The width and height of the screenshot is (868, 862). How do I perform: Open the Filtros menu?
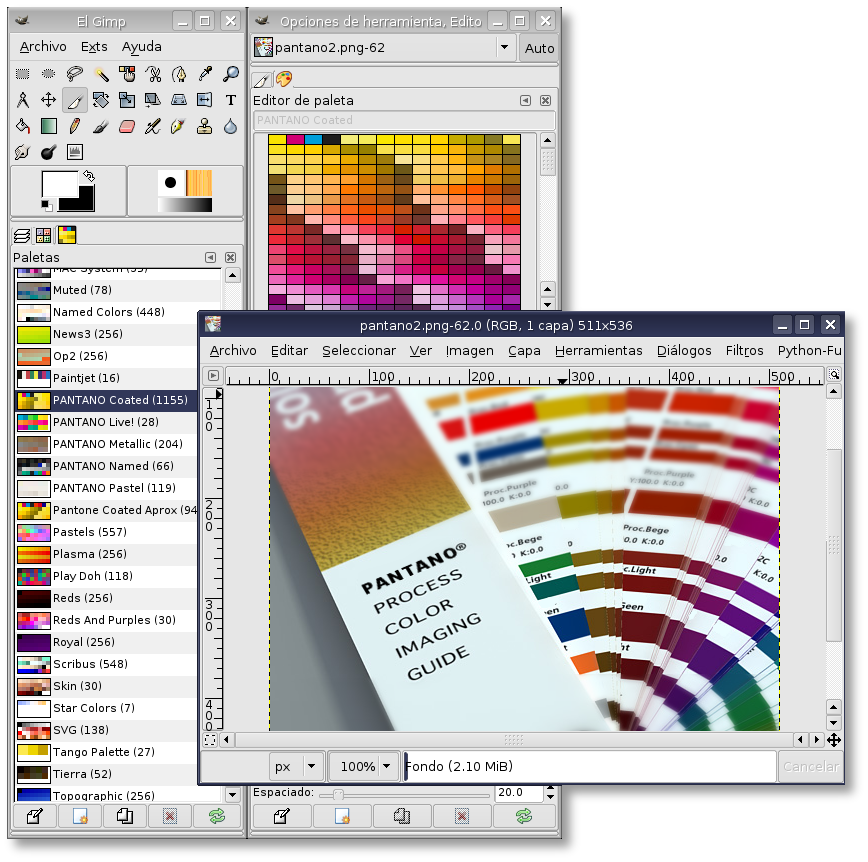(744, 350)
